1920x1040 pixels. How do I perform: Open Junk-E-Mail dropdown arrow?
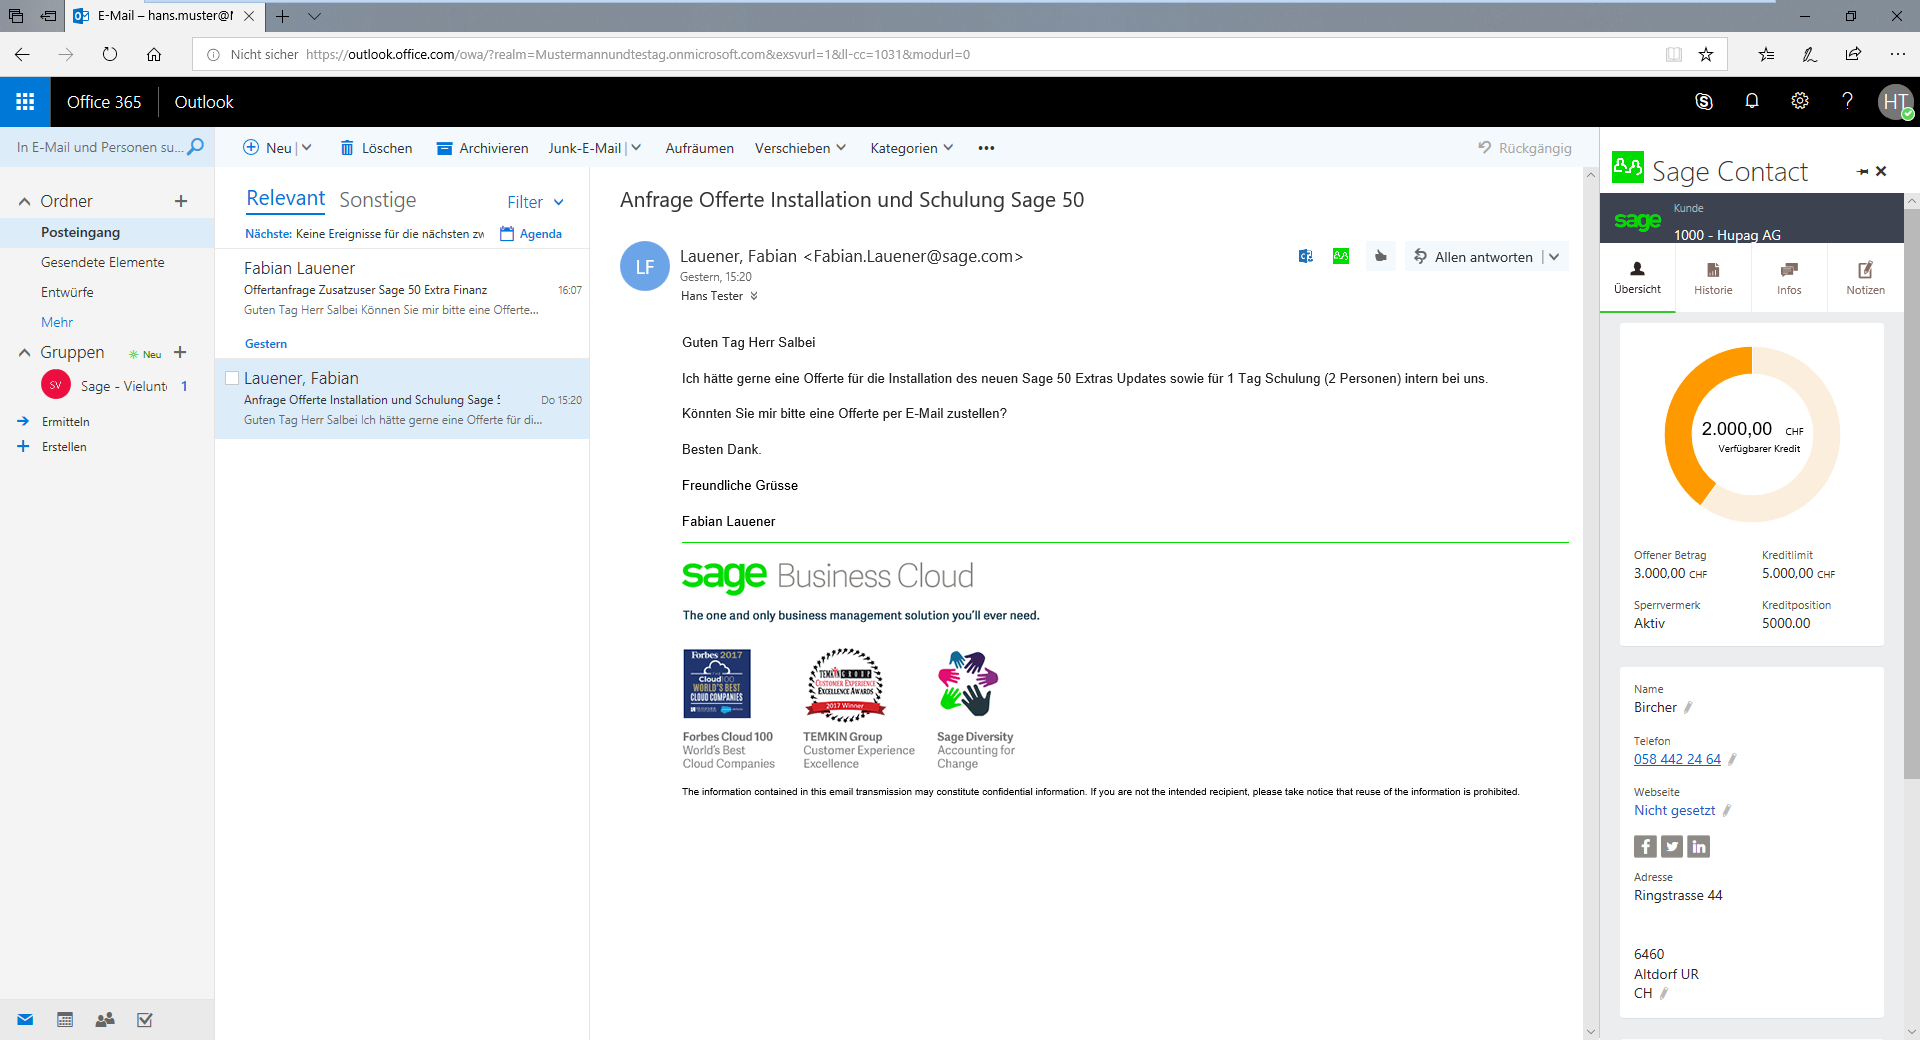[636, 148]
